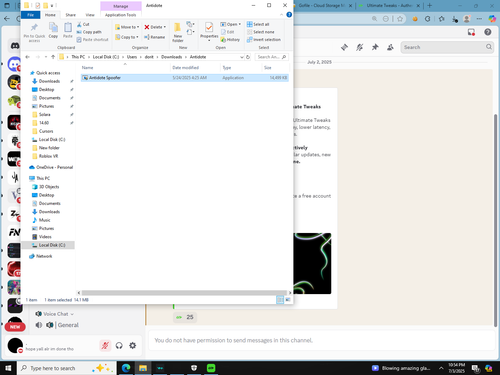The width and height of the screenshot is (500, 375).
Task: Open address bar history dropdown
Action: (242, 57)
